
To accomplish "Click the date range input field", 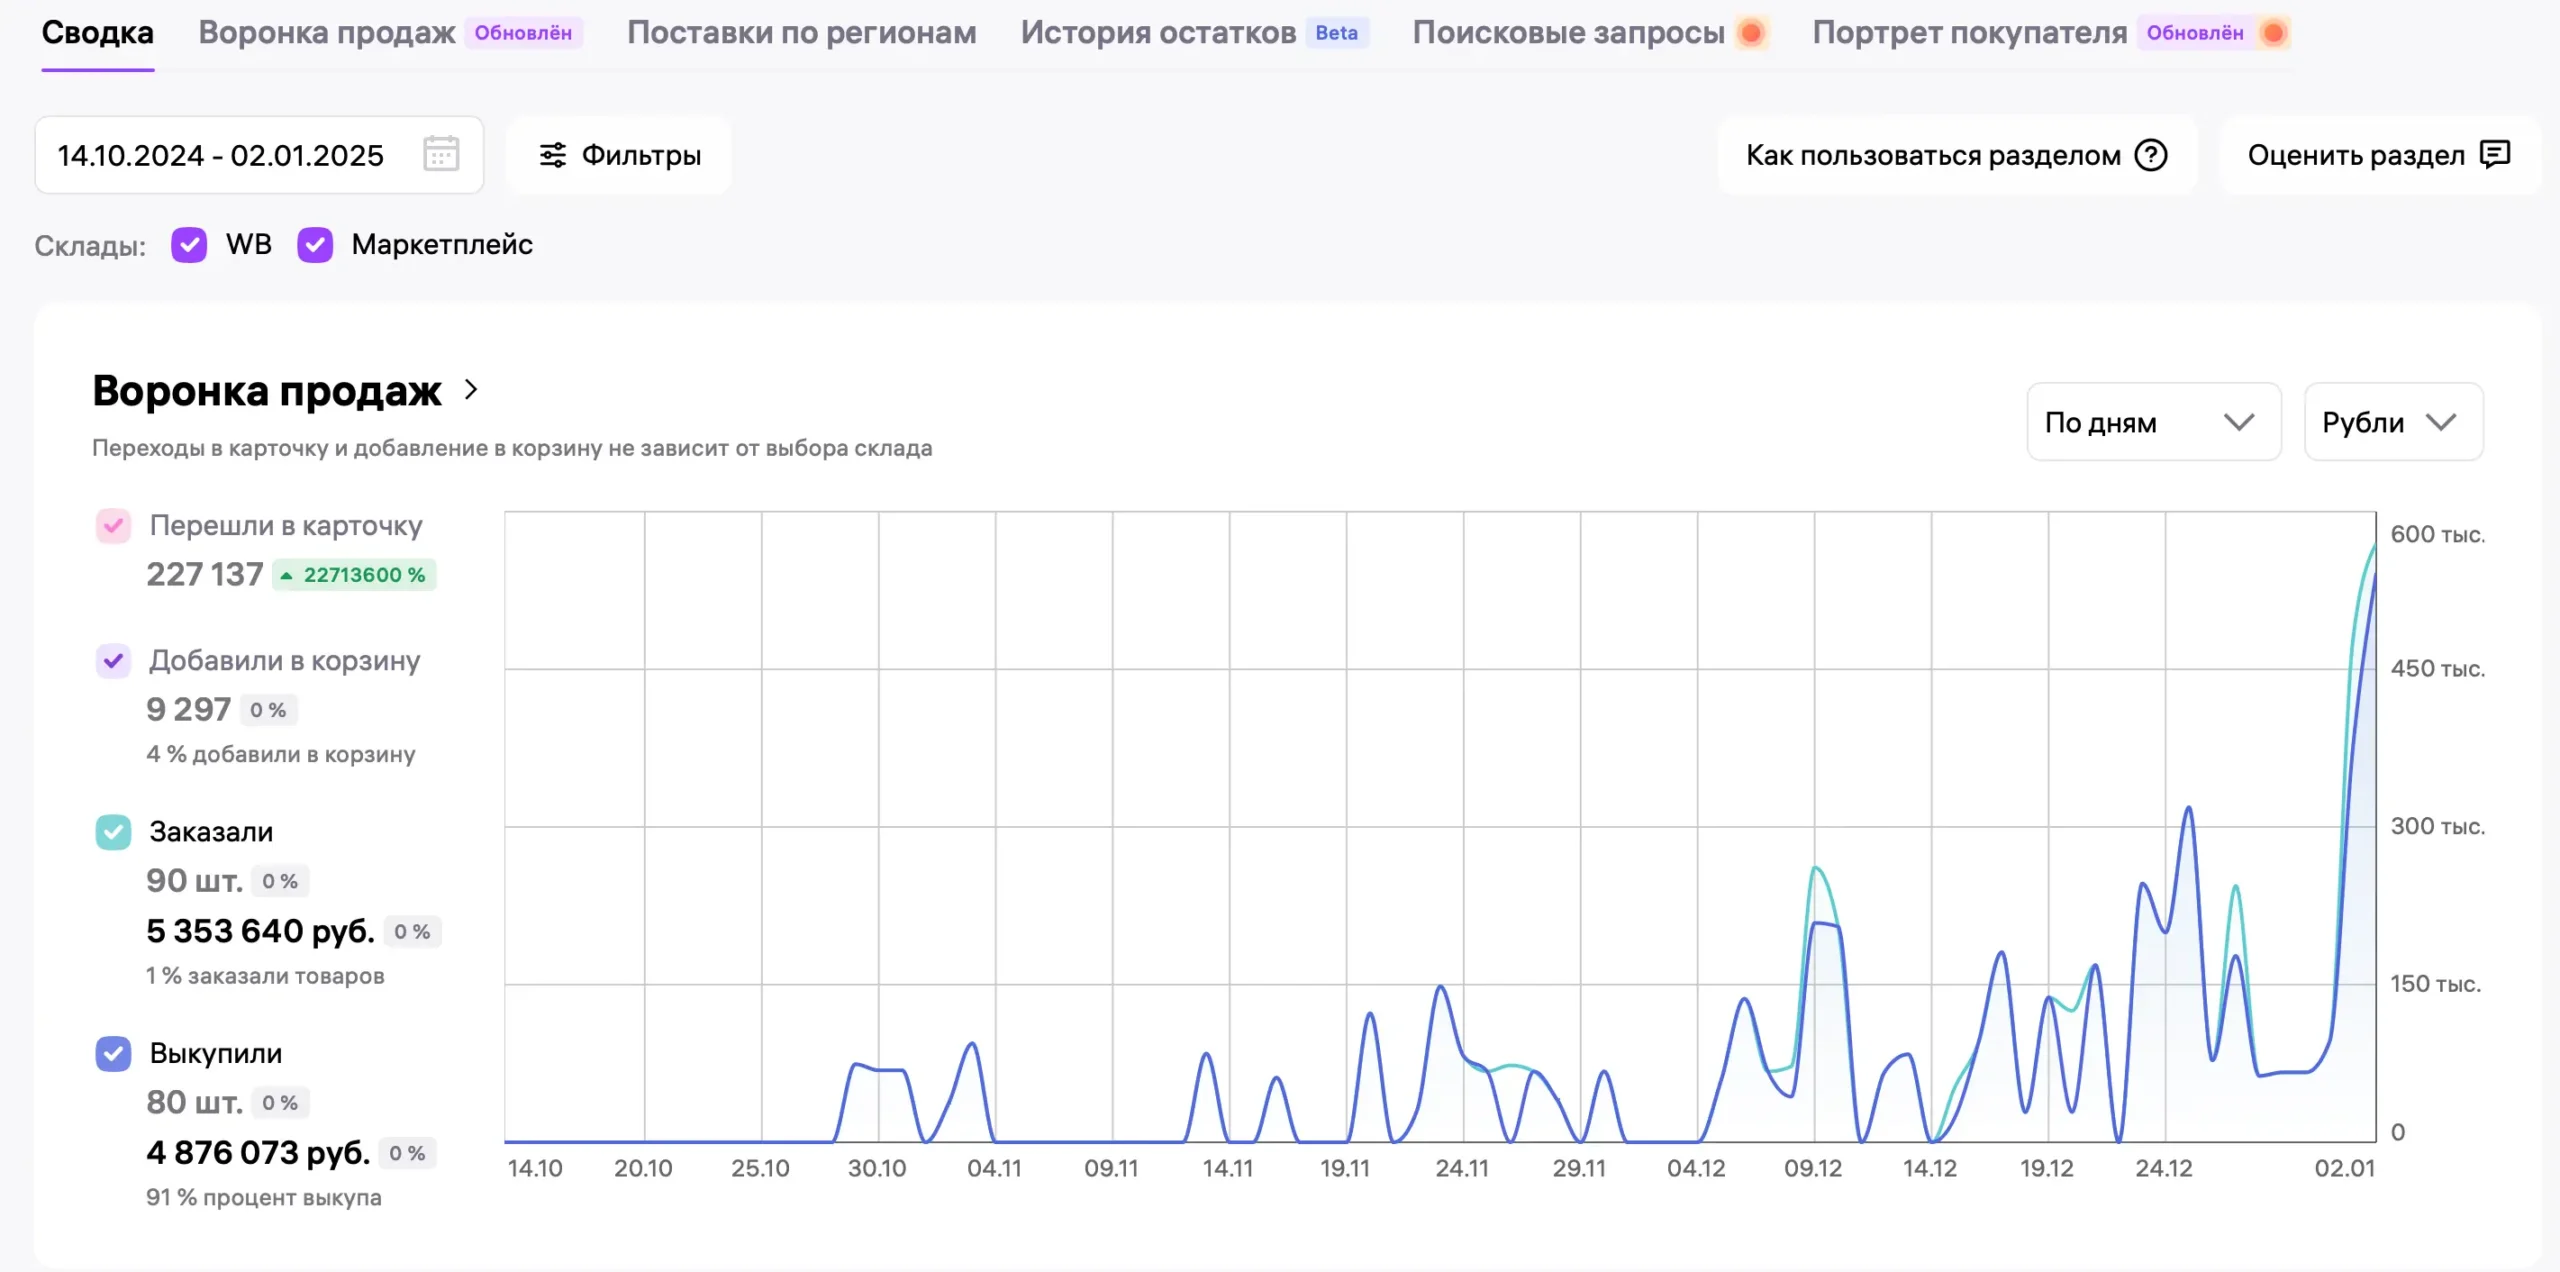I will tap(221, 155).
